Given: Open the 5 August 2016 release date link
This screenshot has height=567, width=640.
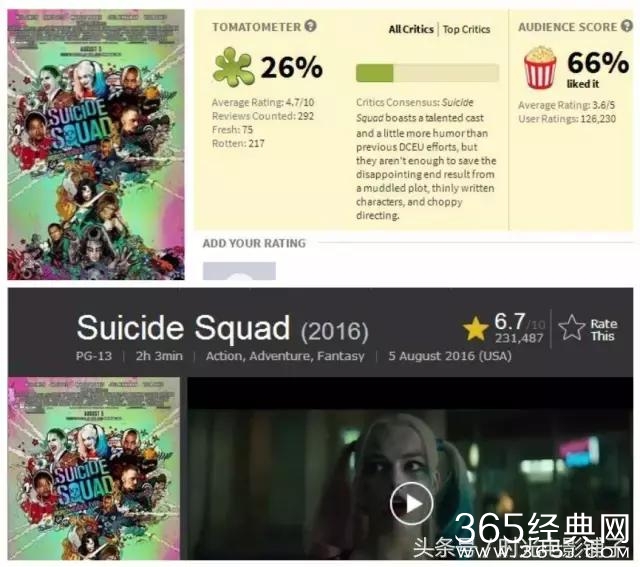Looking at the screenshot, I should coord(450,356).
